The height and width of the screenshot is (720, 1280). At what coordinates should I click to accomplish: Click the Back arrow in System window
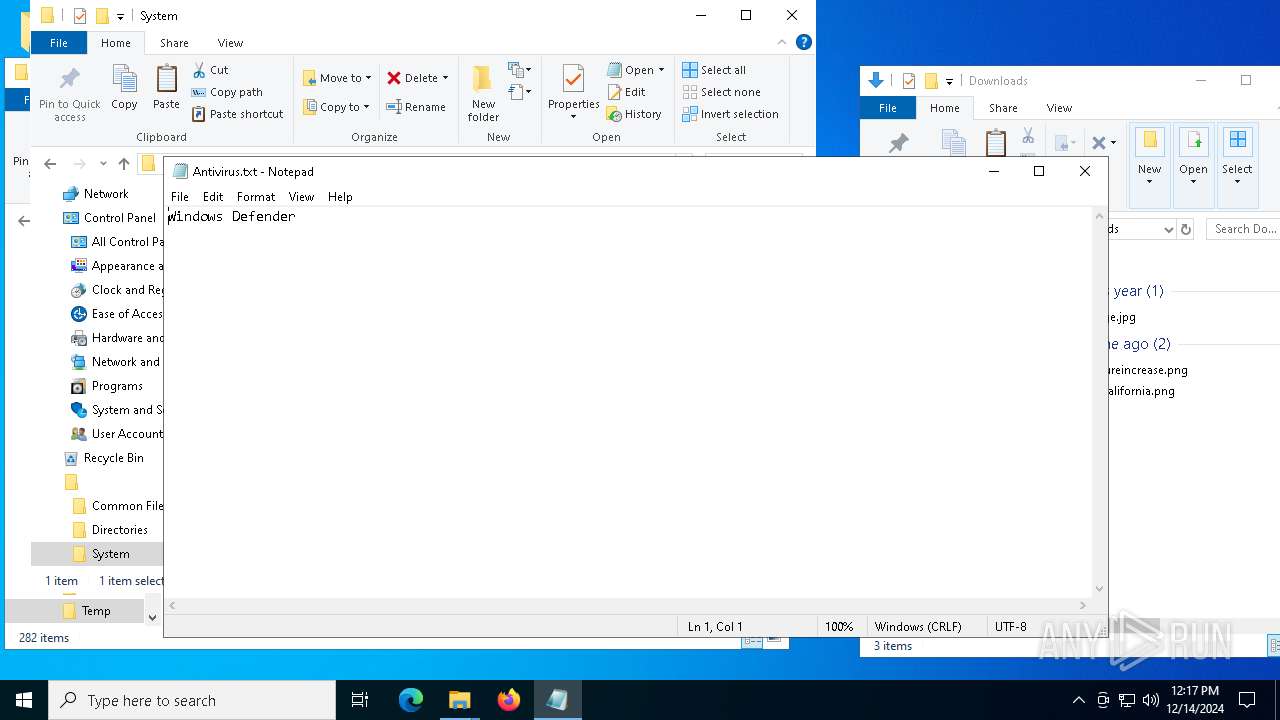[x=50, y=164]
